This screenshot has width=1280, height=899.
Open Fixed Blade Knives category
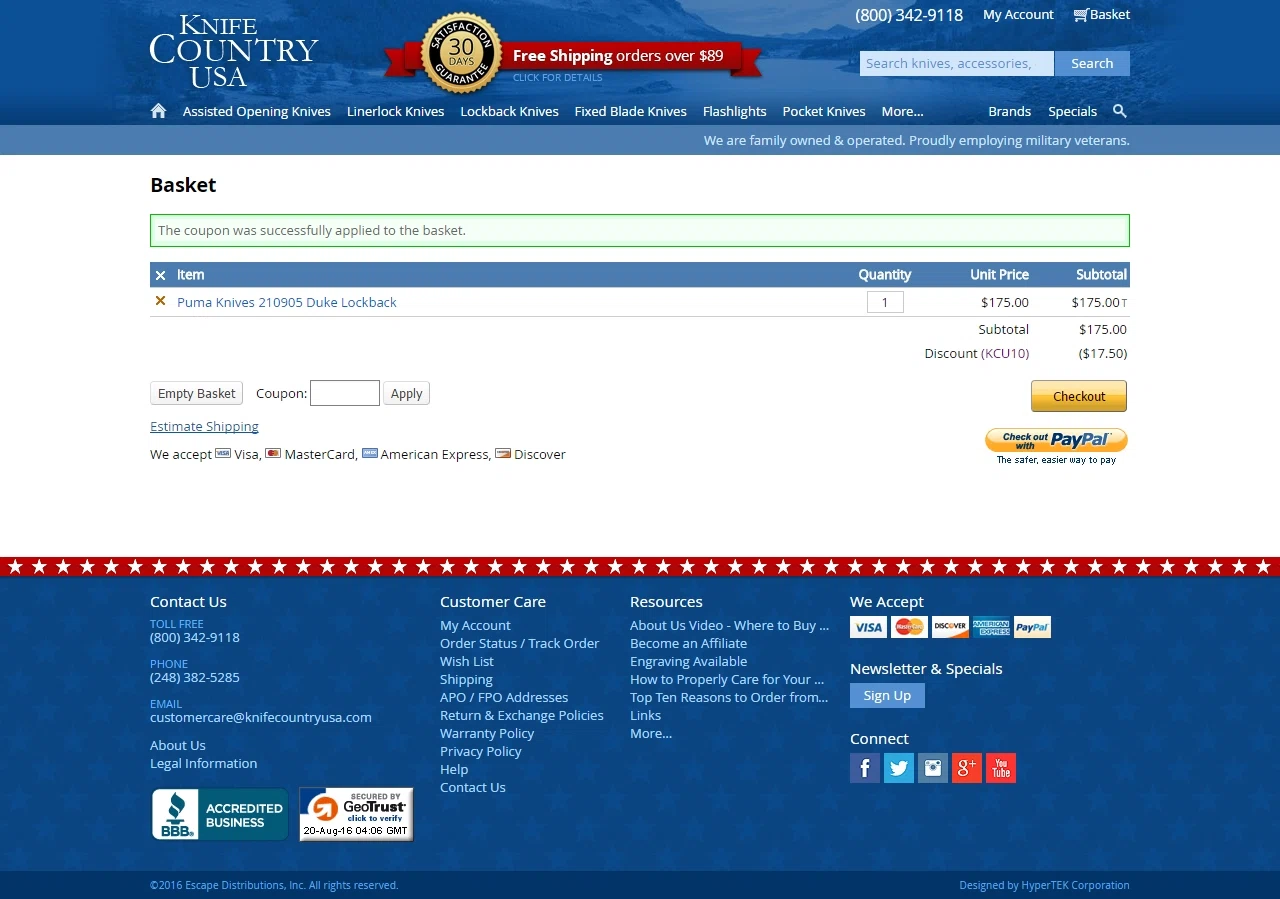(x=631, y=111)
